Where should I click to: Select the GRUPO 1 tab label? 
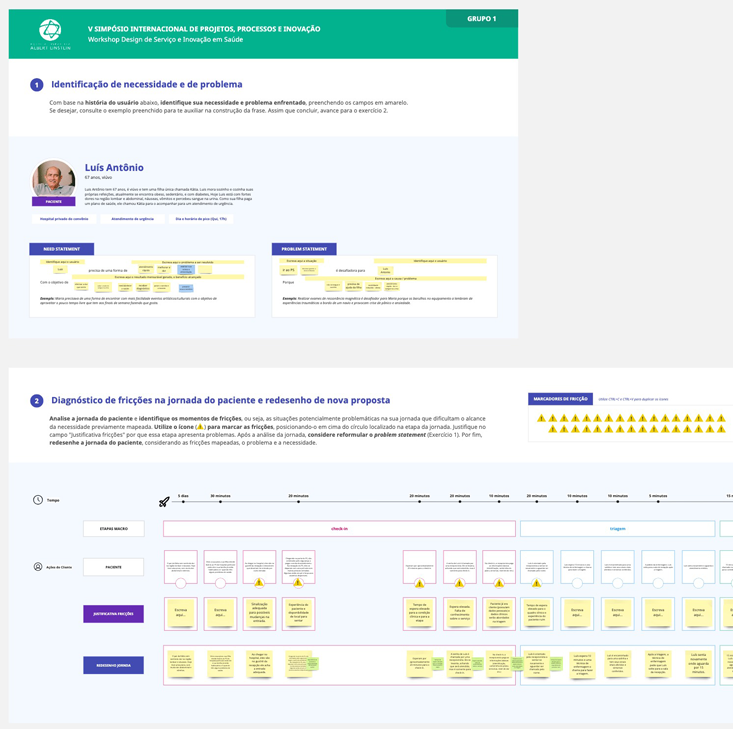pyautogui.click(x=482, y=18)
